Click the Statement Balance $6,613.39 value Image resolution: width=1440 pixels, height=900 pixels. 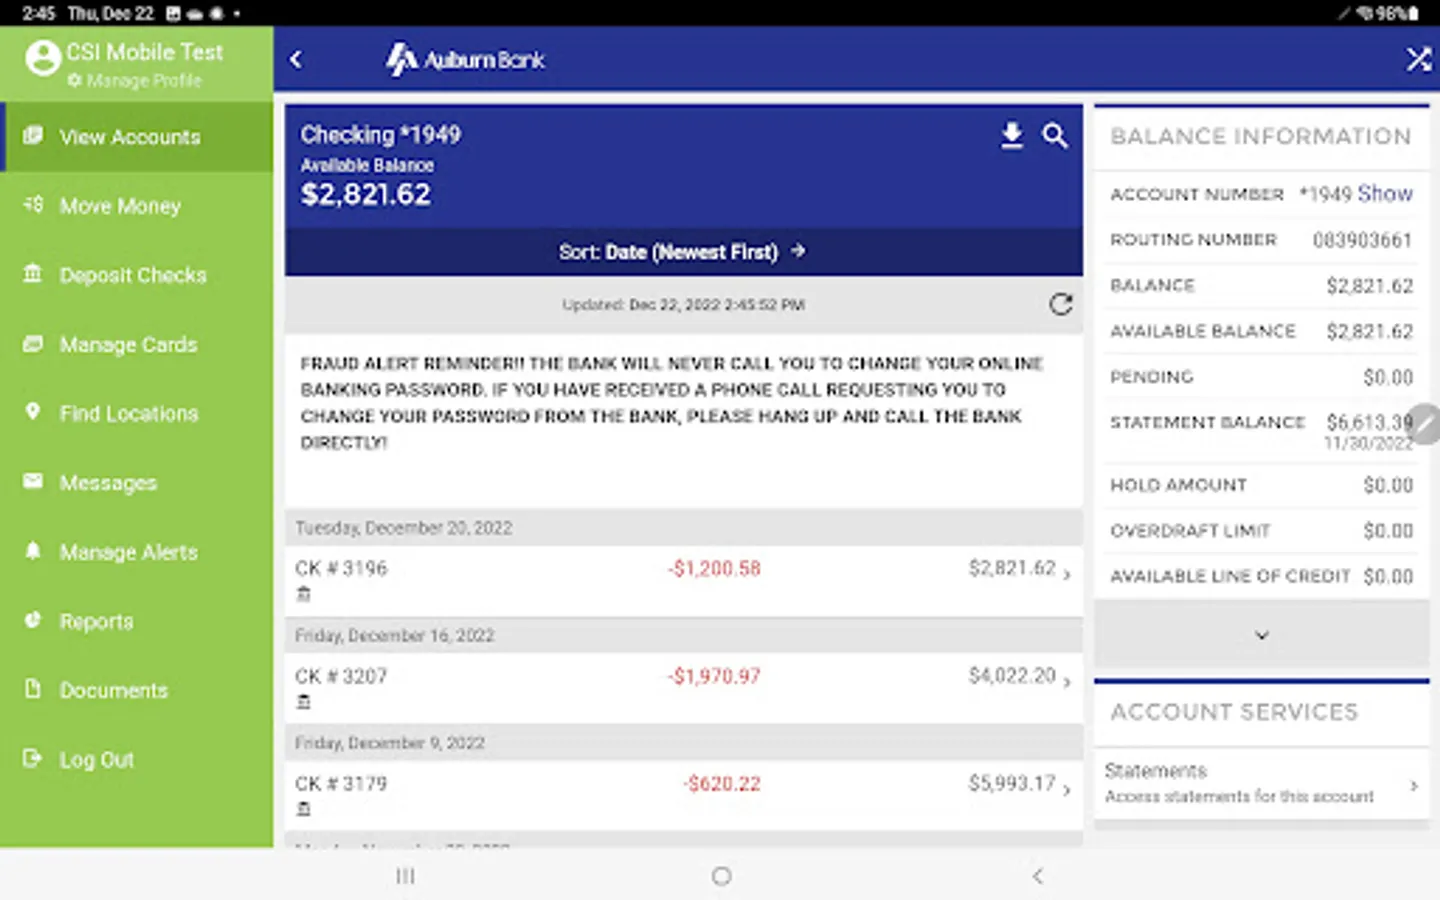[1369, 422]
